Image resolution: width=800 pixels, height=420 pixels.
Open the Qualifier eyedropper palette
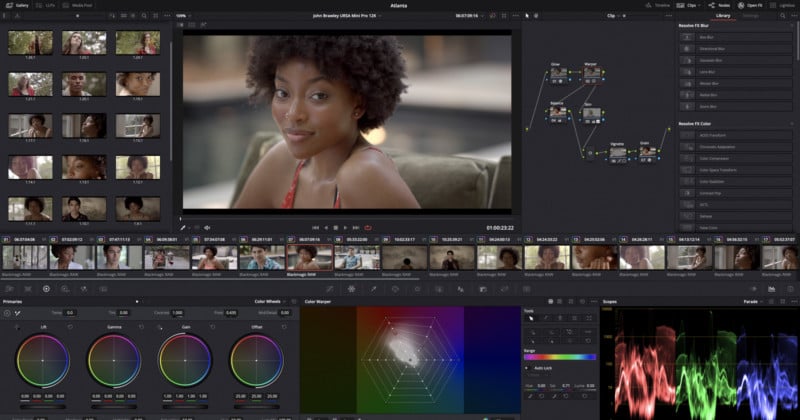point(373,289)
